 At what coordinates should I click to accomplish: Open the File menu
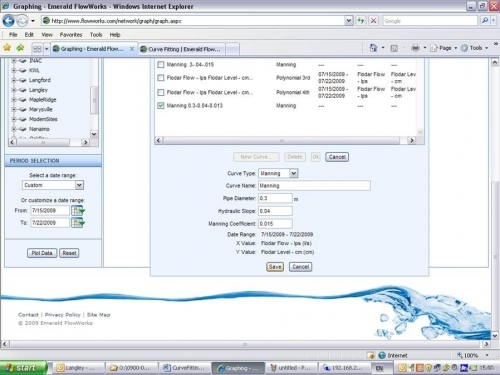(13, 35)
